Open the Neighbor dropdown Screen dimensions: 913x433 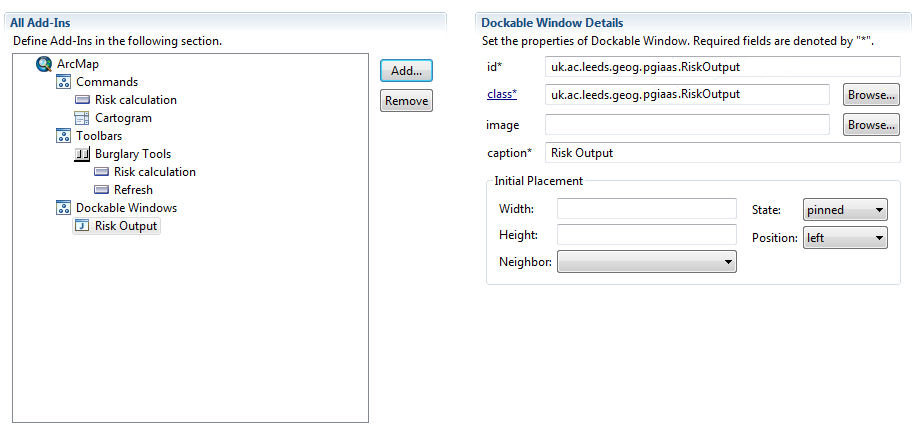pyautogui.click(x=647, y=262)
